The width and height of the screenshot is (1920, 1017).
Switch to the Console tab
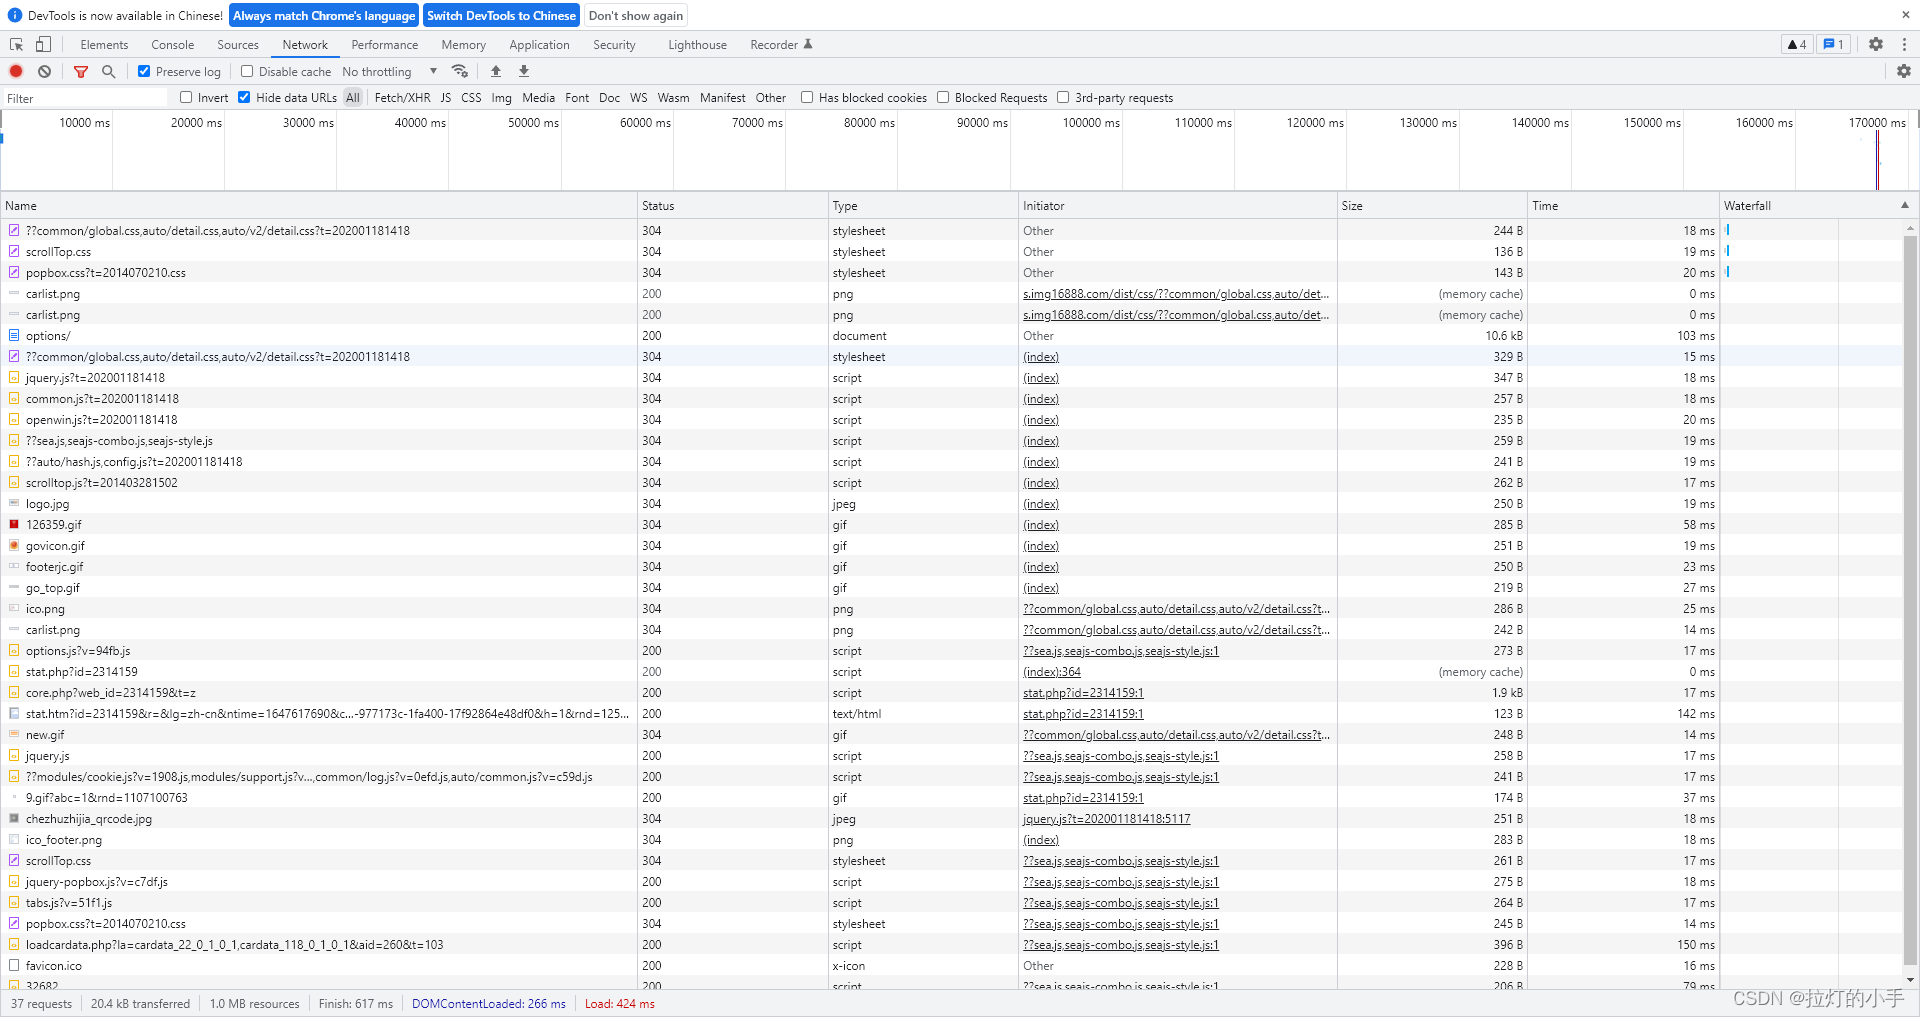[172, 45]
